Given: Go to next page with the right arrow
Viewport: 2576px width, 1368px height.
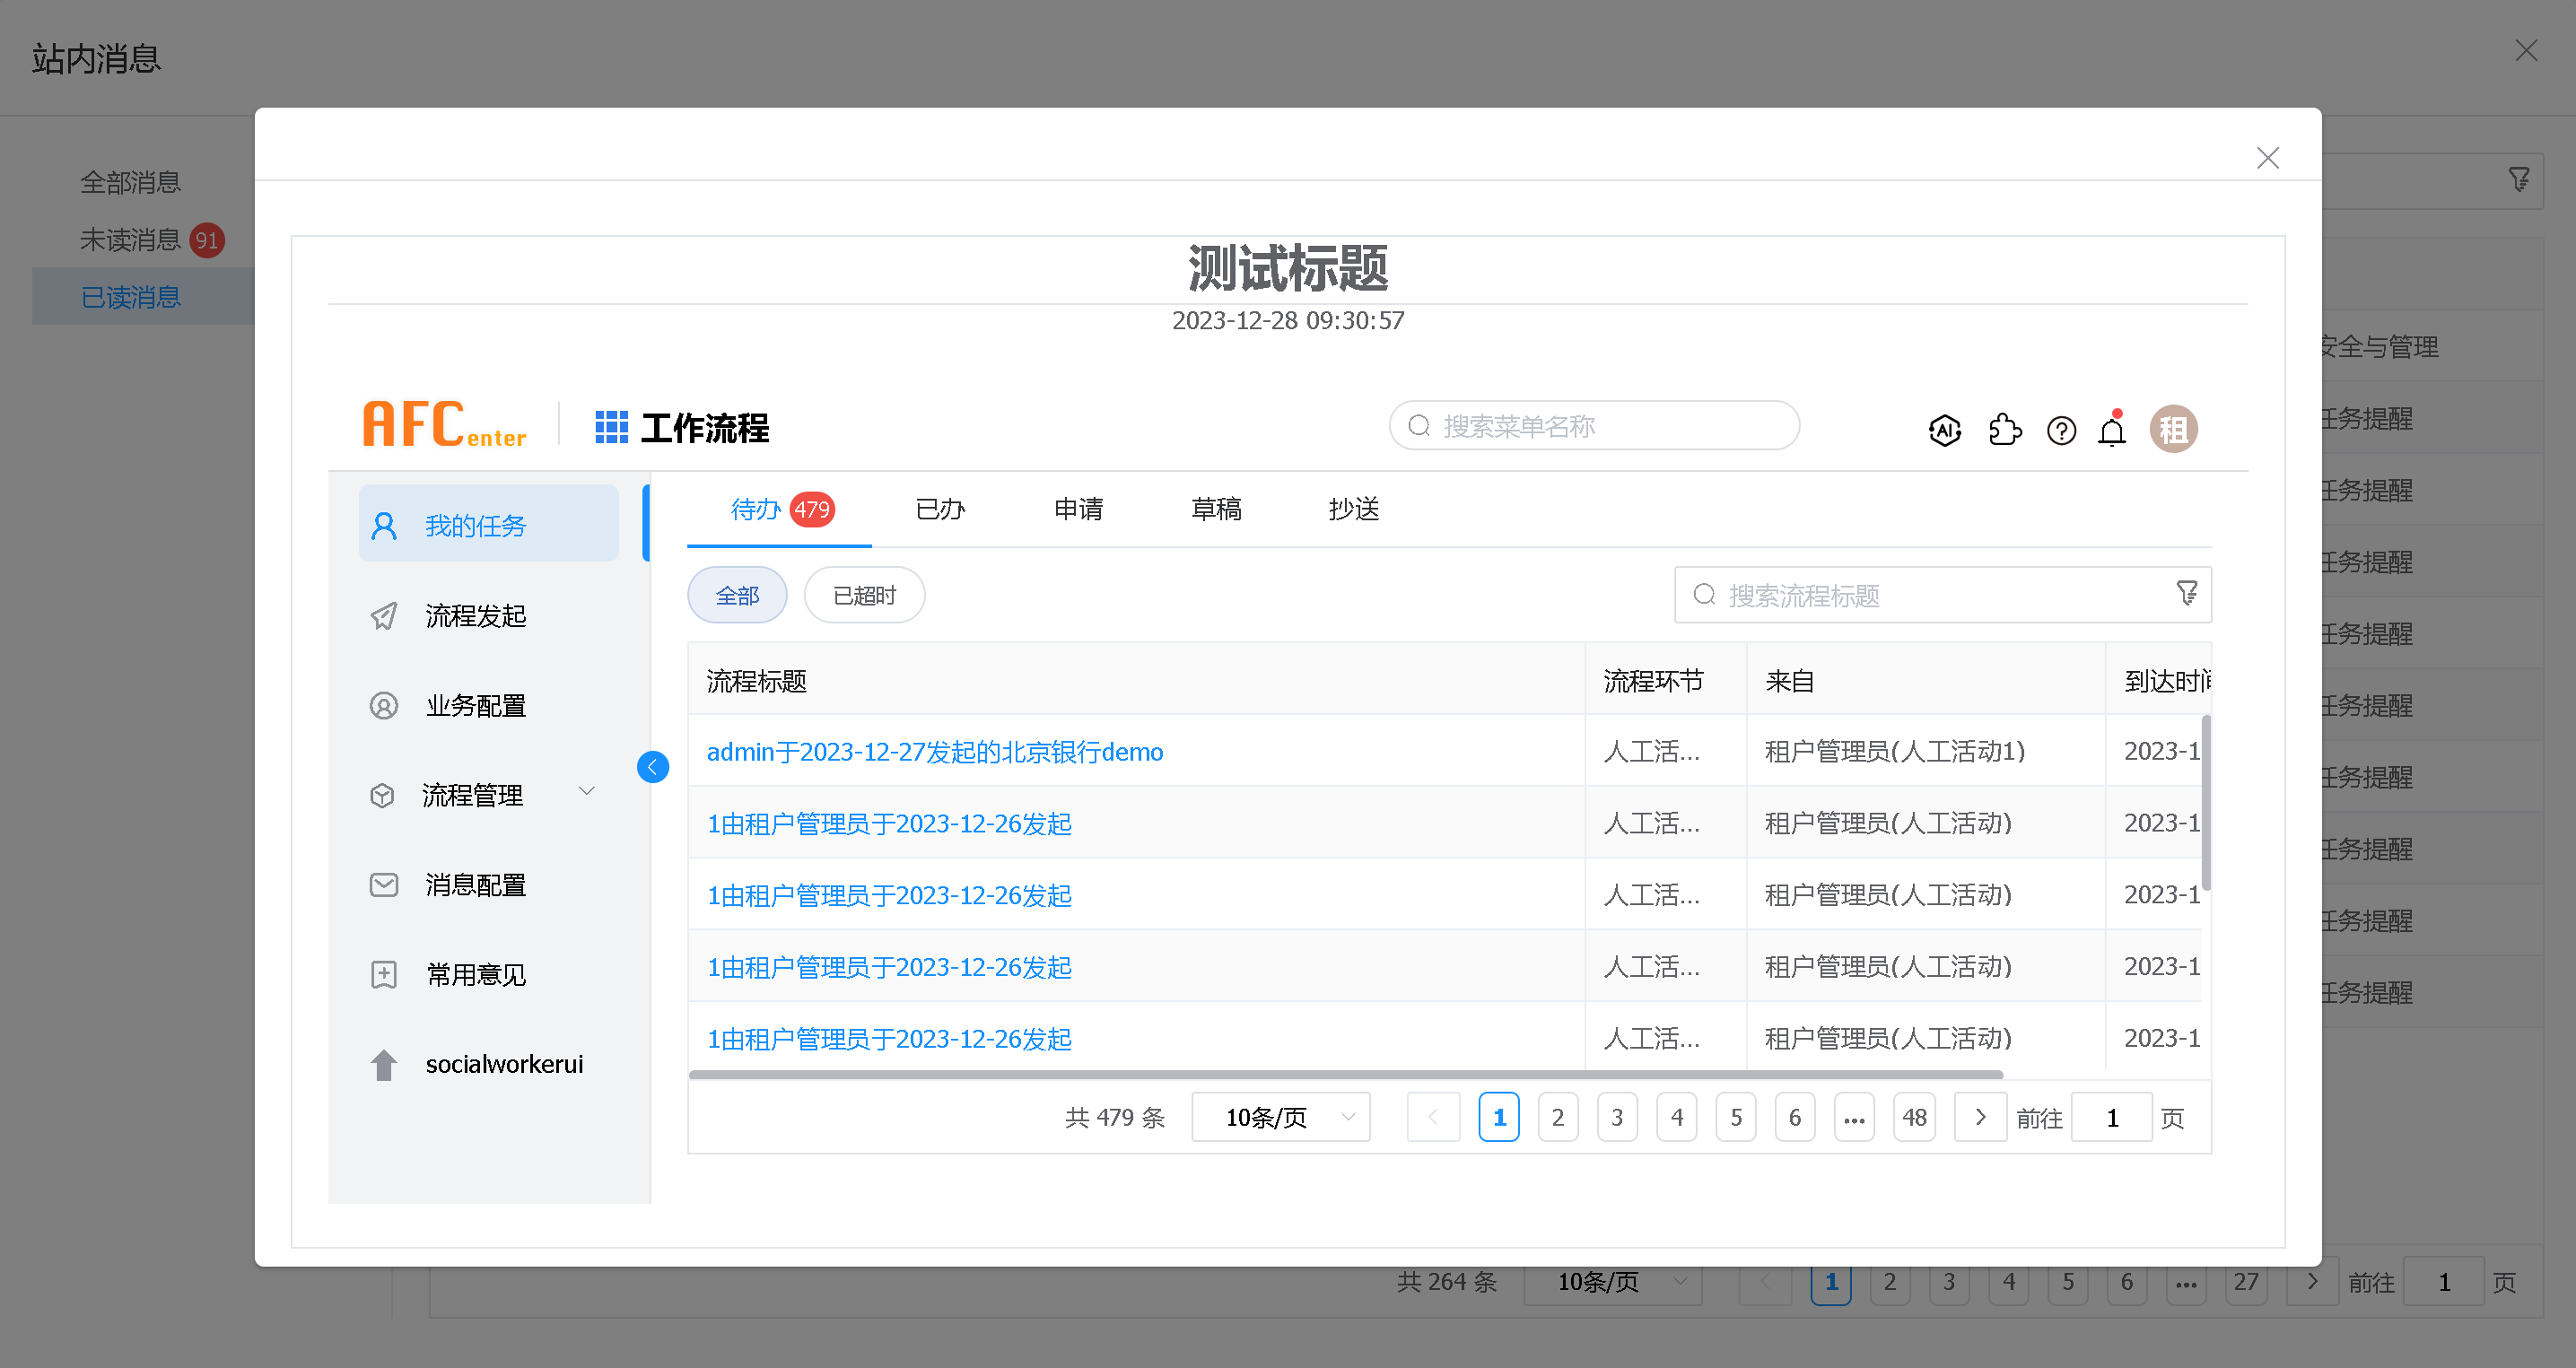Looking at the screenshot, I should tap(1980, 1117).
